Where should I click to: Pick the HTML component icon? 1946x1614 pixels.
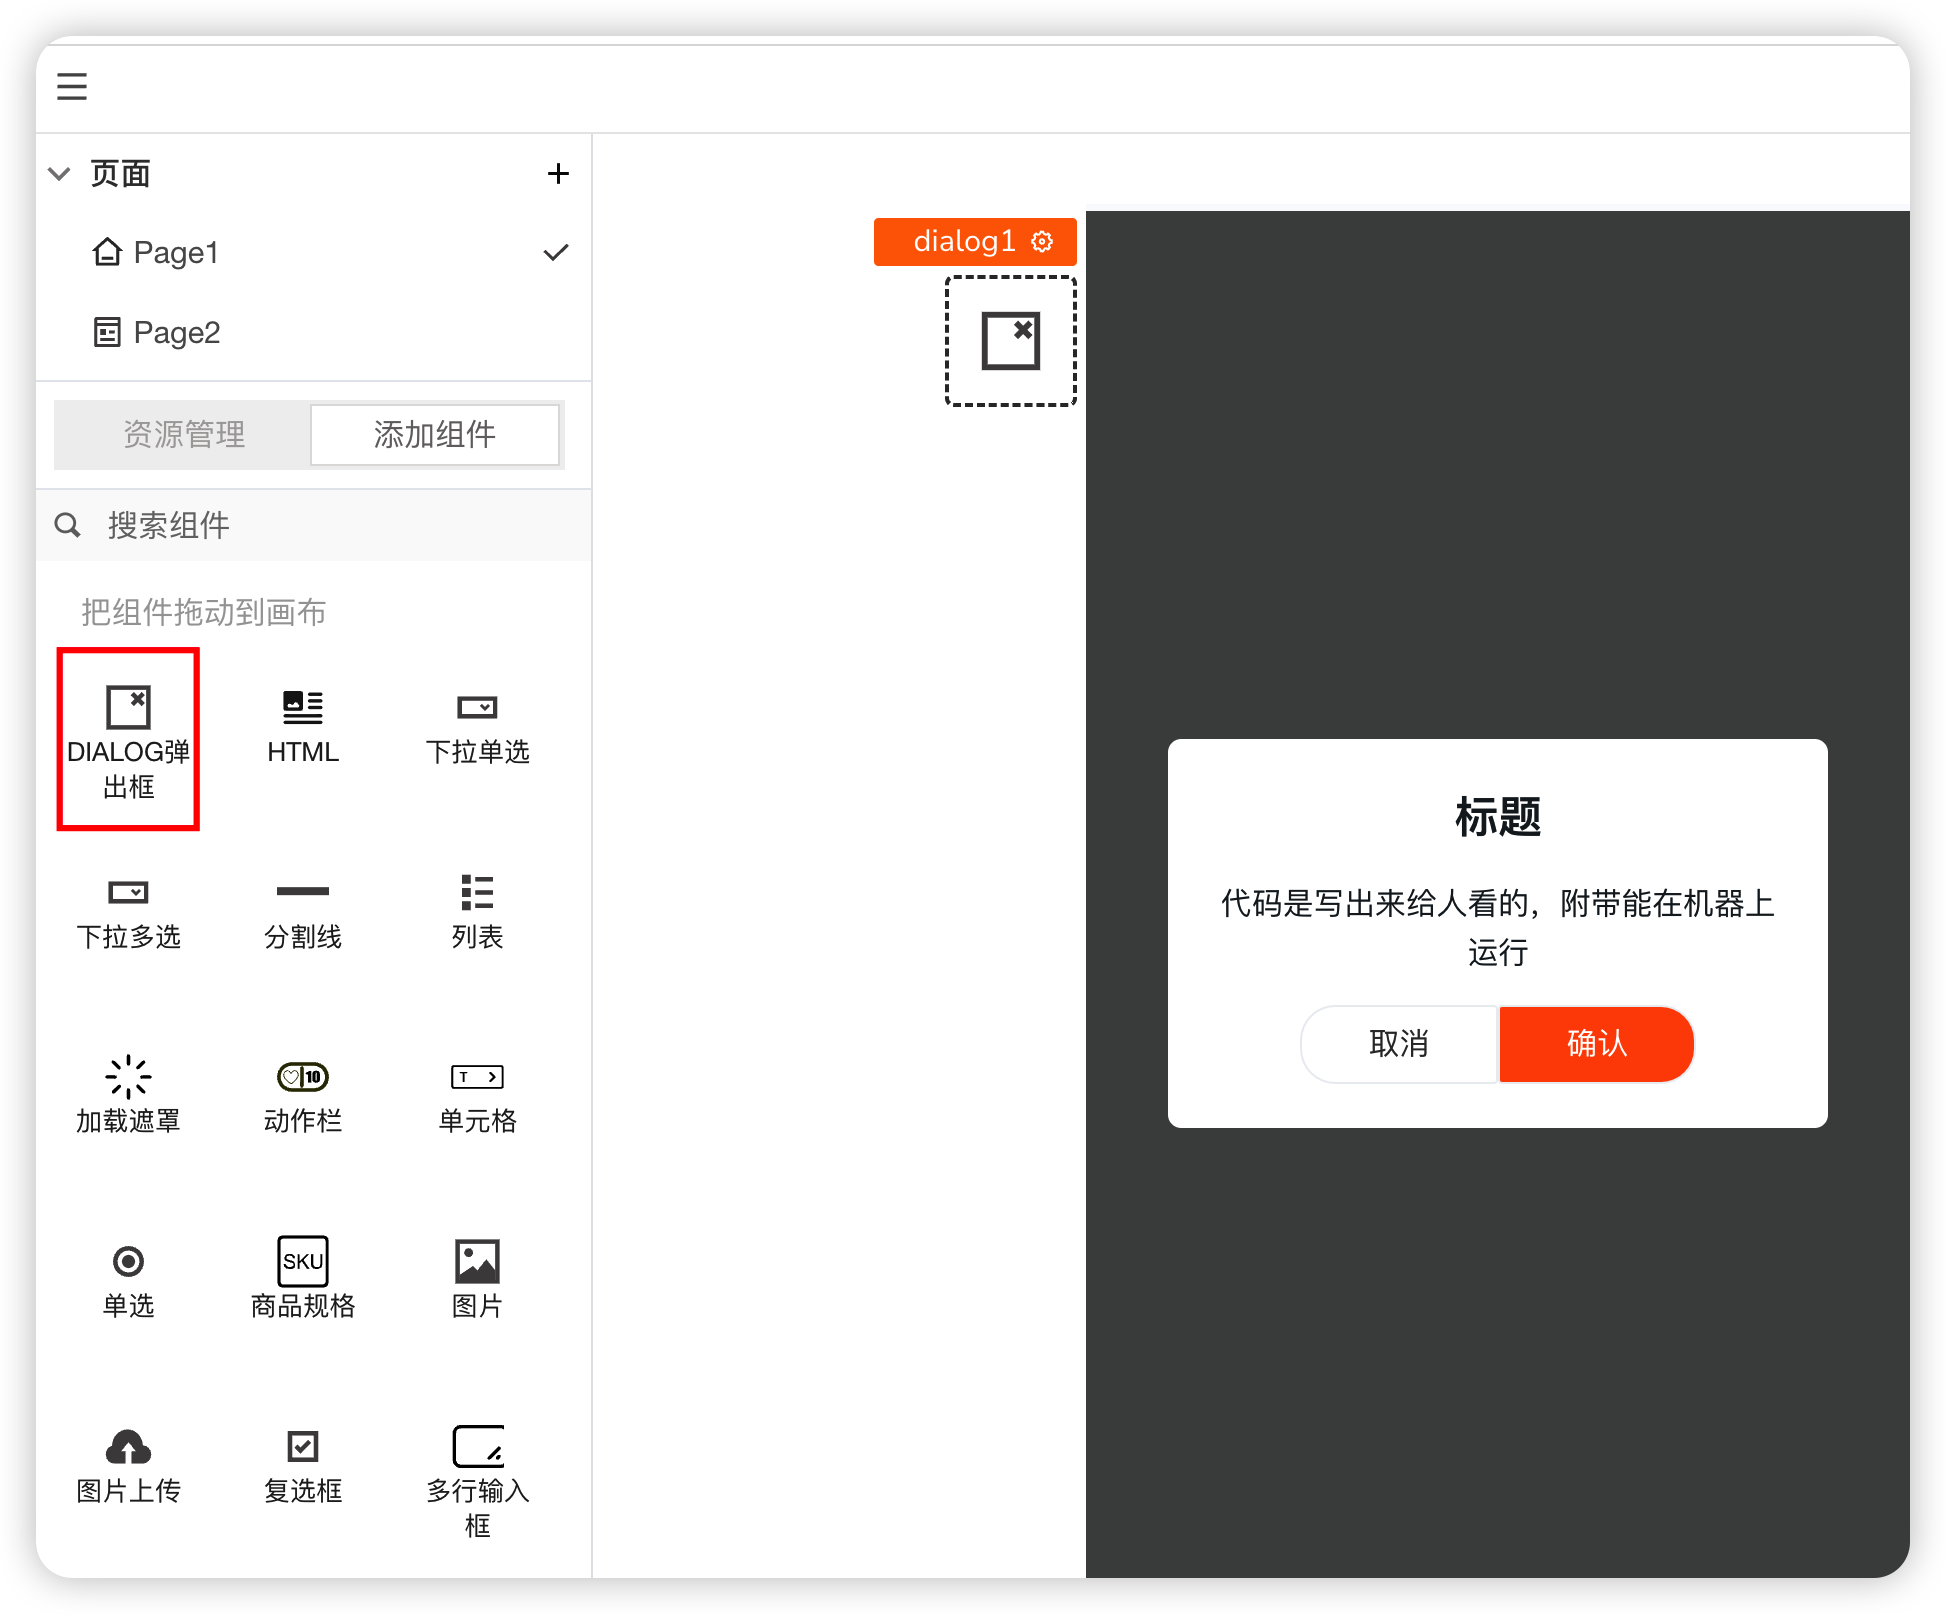click(x=302, y=708)
